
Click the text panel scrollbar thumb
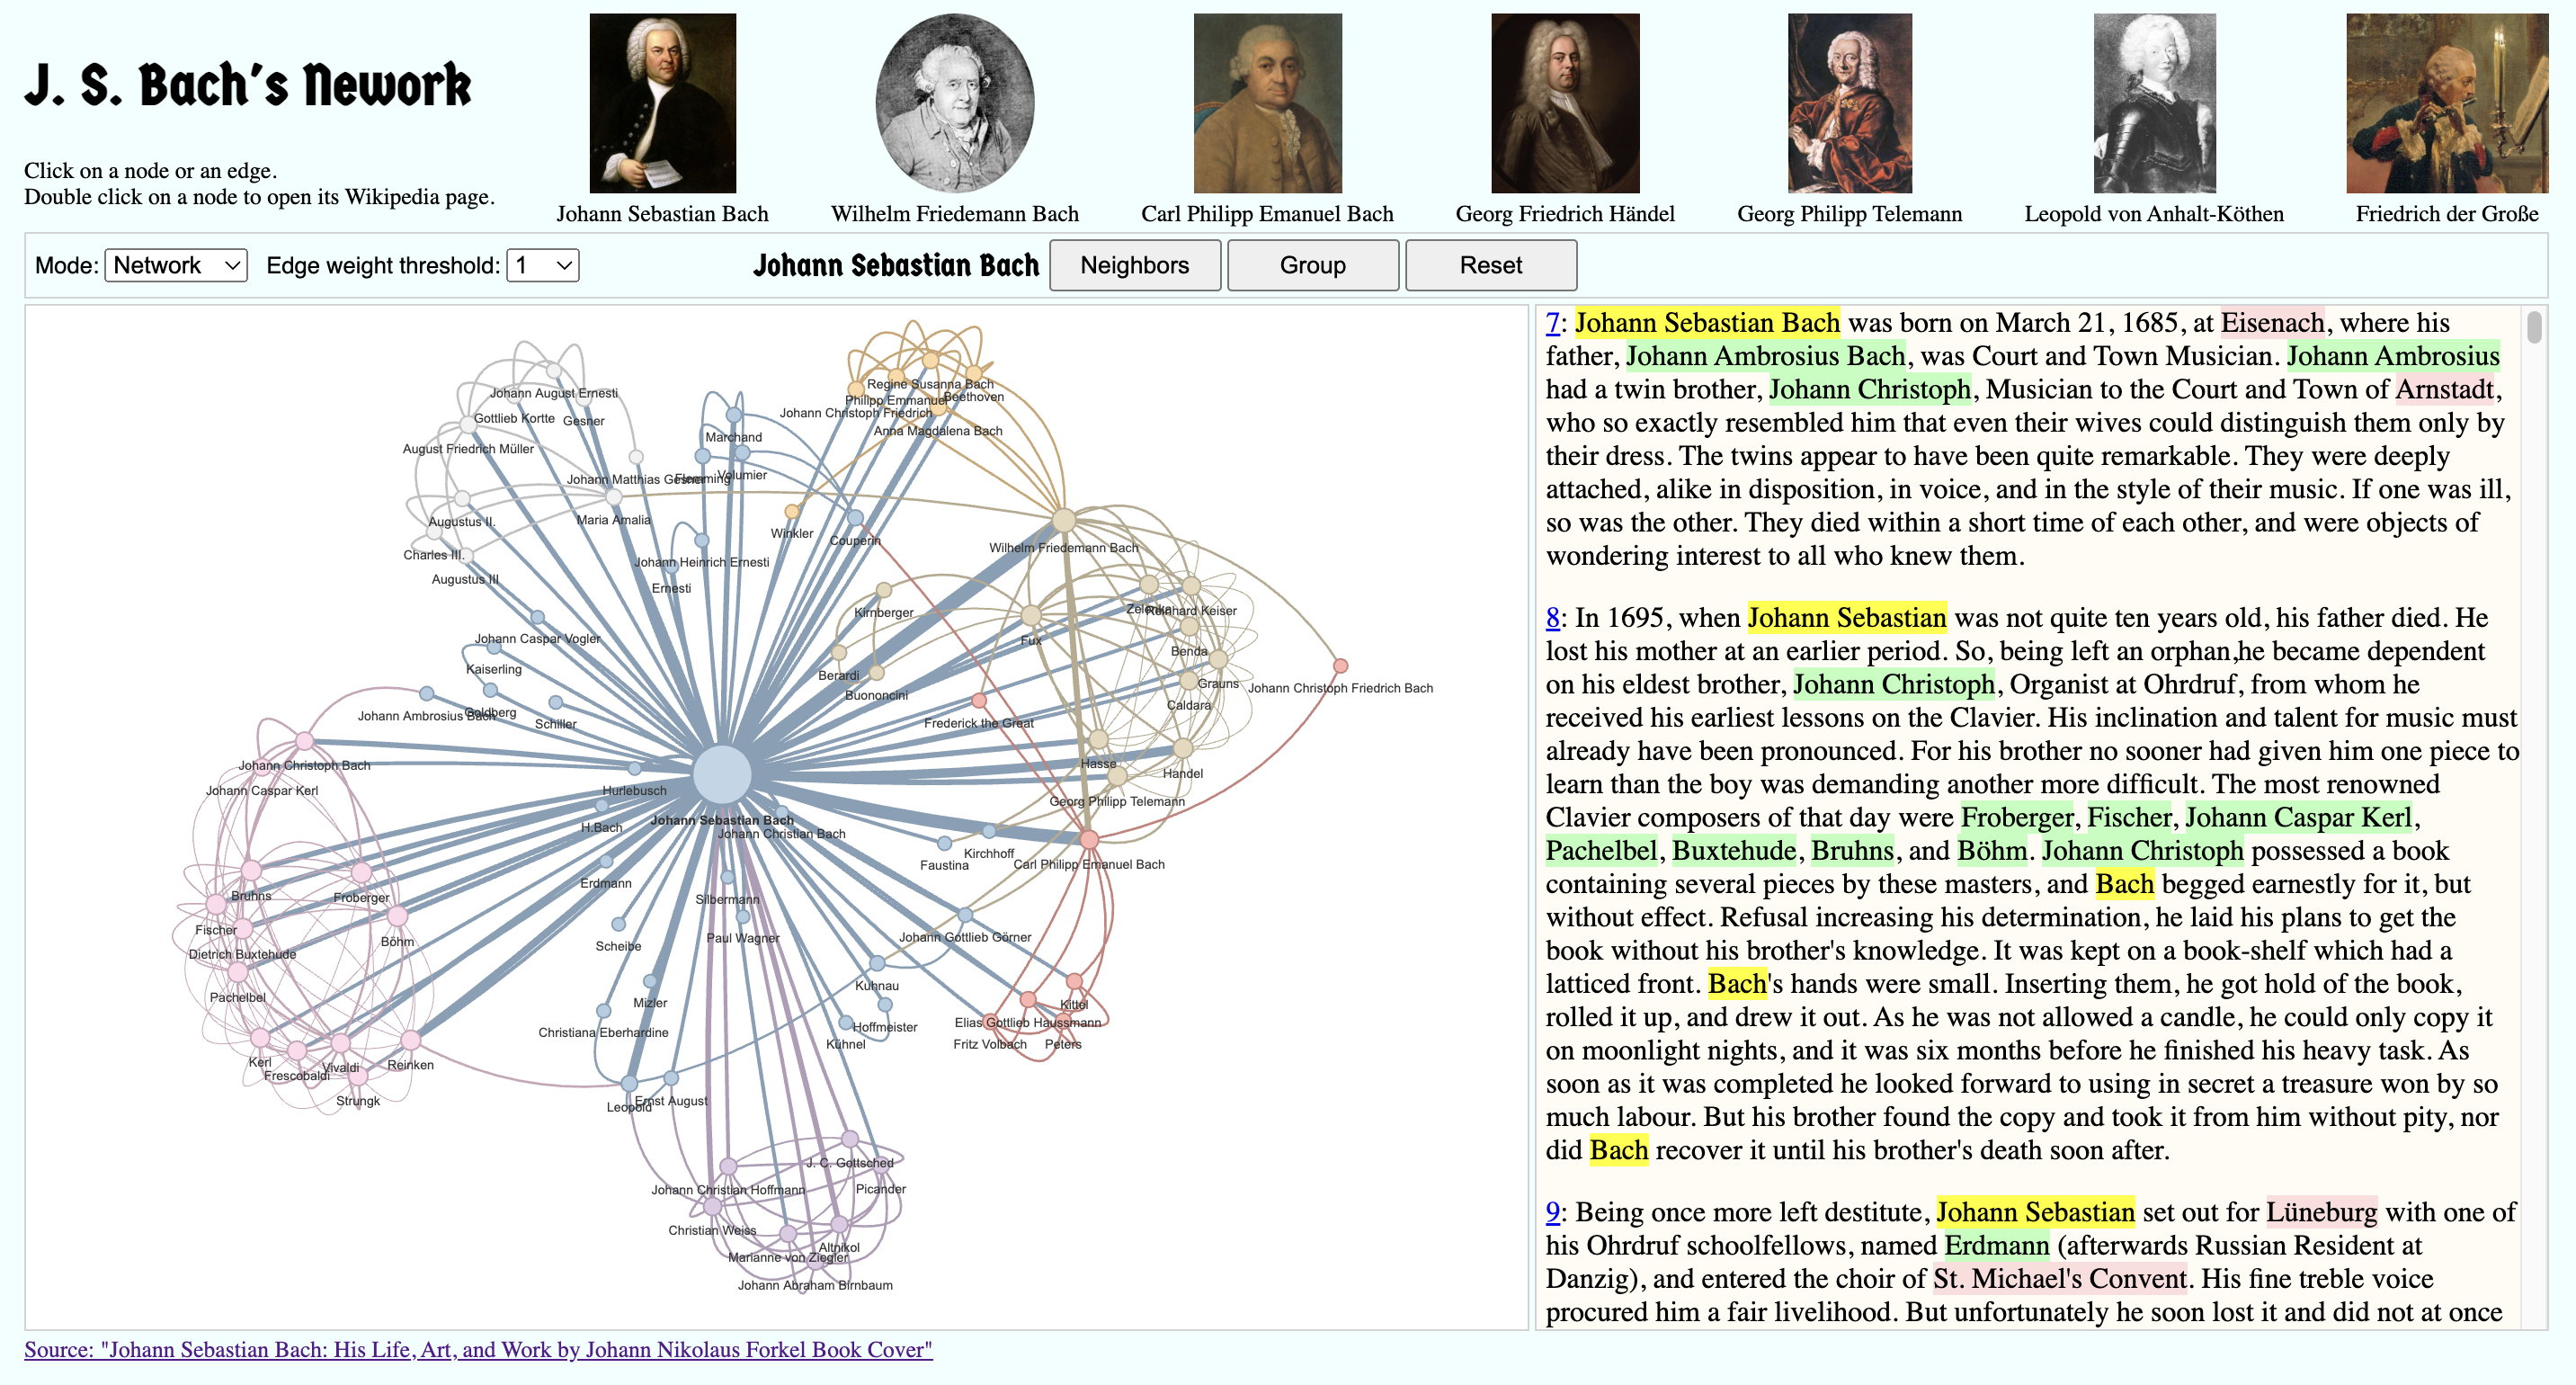[x=2534, y=328]
